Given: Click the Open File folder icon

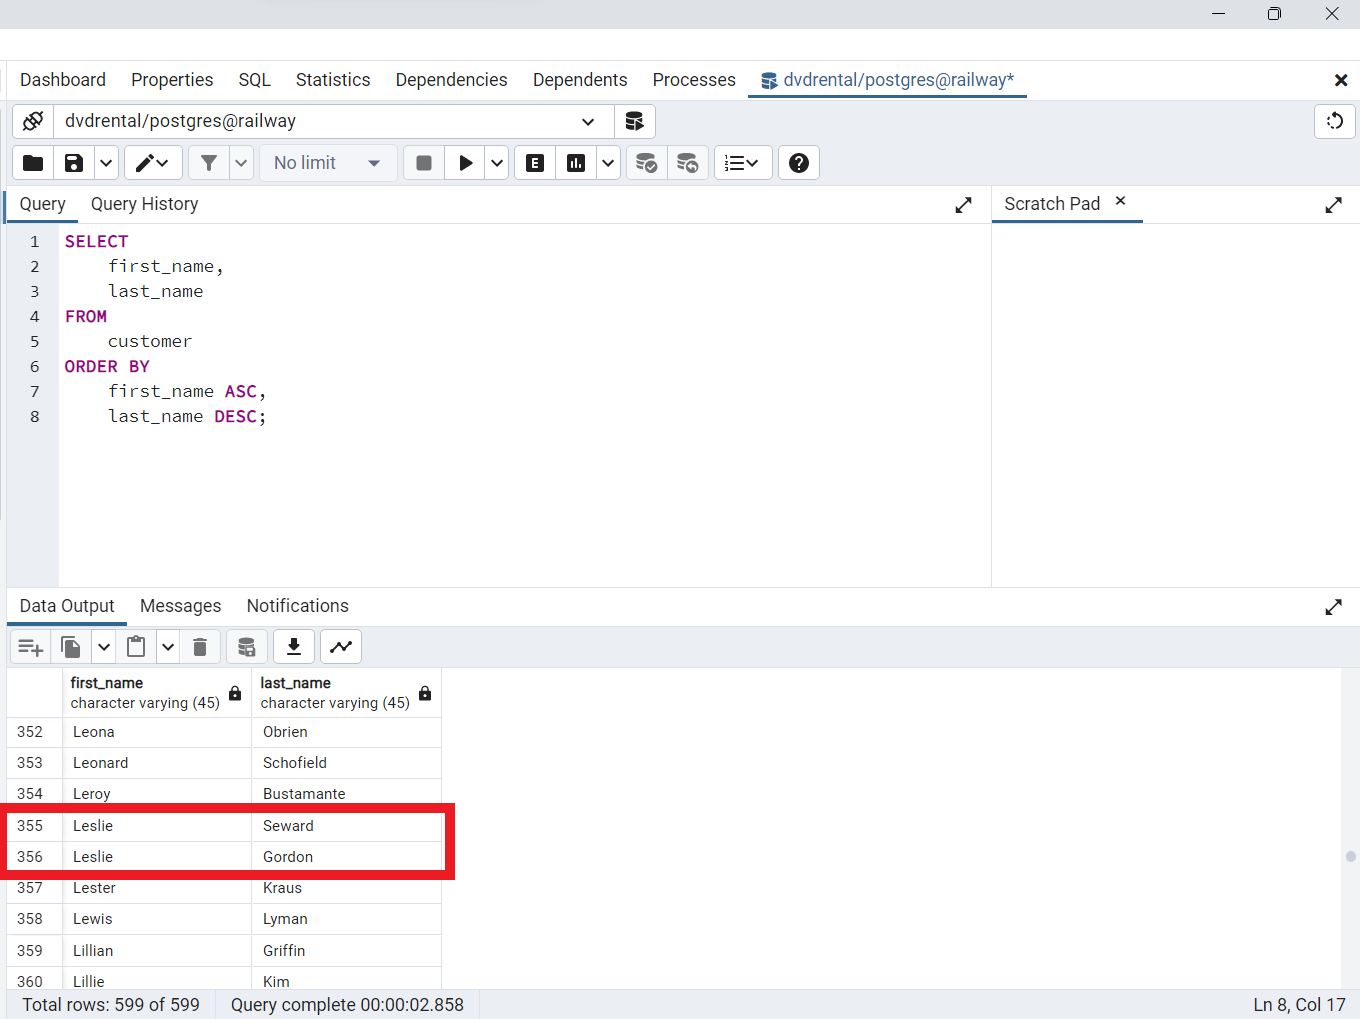Looking at the screenshot, I should point(33,163).
